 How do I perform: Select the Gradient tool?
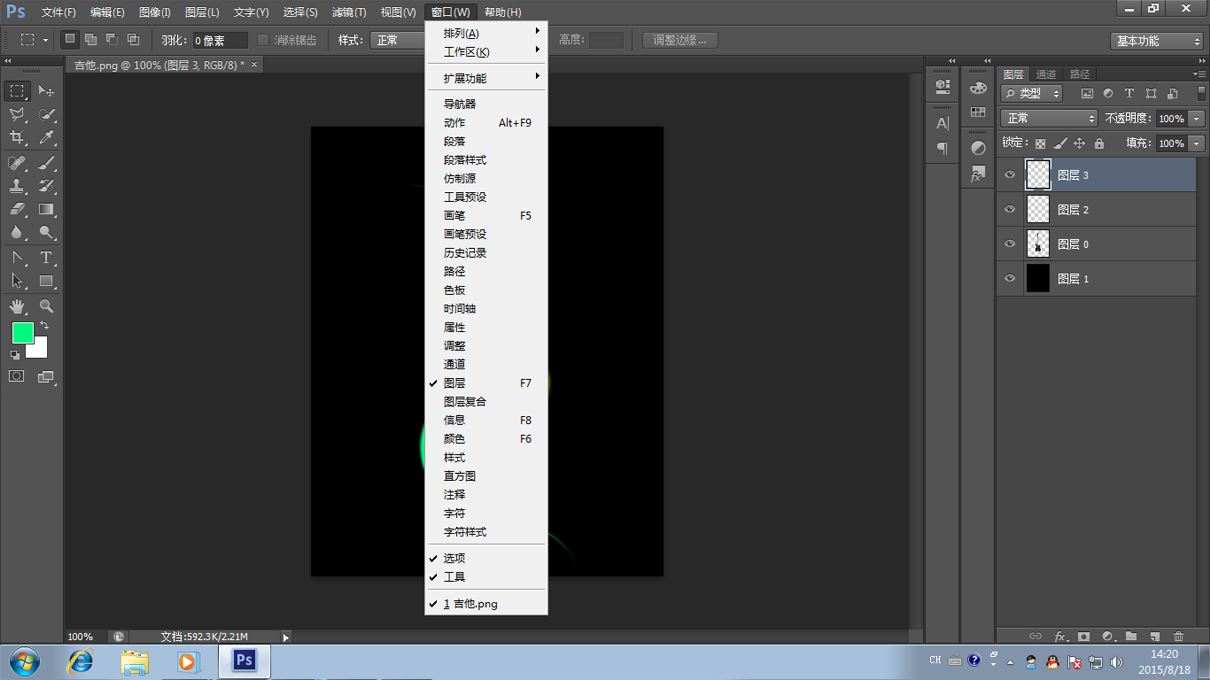click(46, 210)
